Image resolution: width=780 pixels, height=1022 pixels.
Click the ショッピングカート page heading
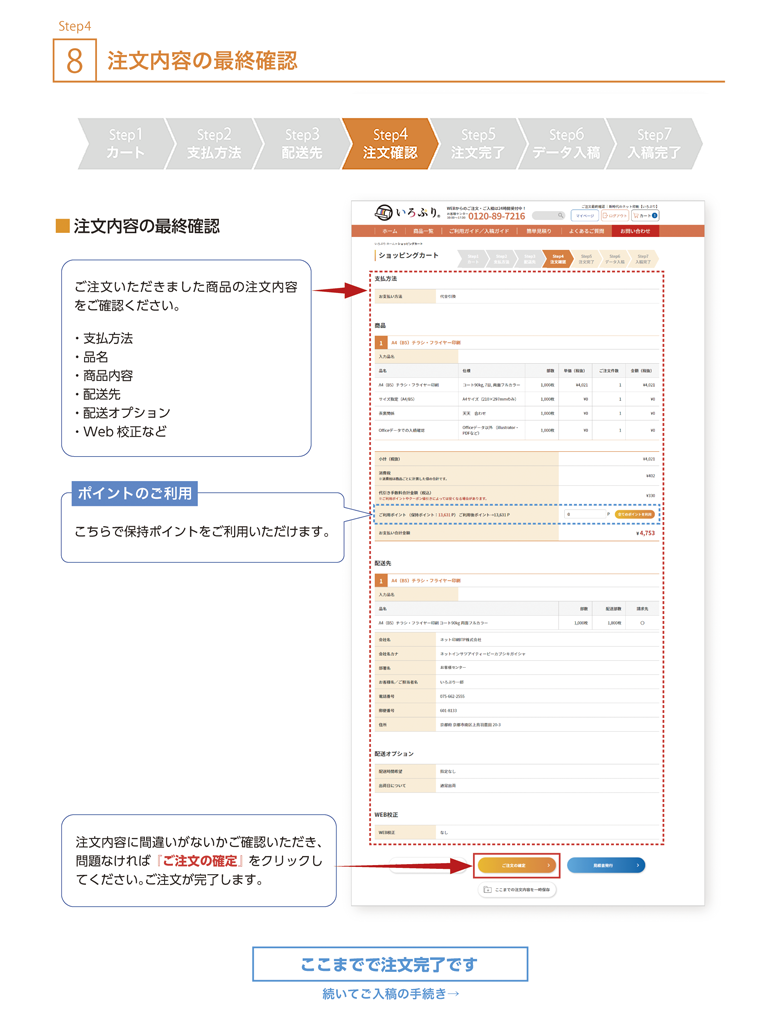coord(409,255)
